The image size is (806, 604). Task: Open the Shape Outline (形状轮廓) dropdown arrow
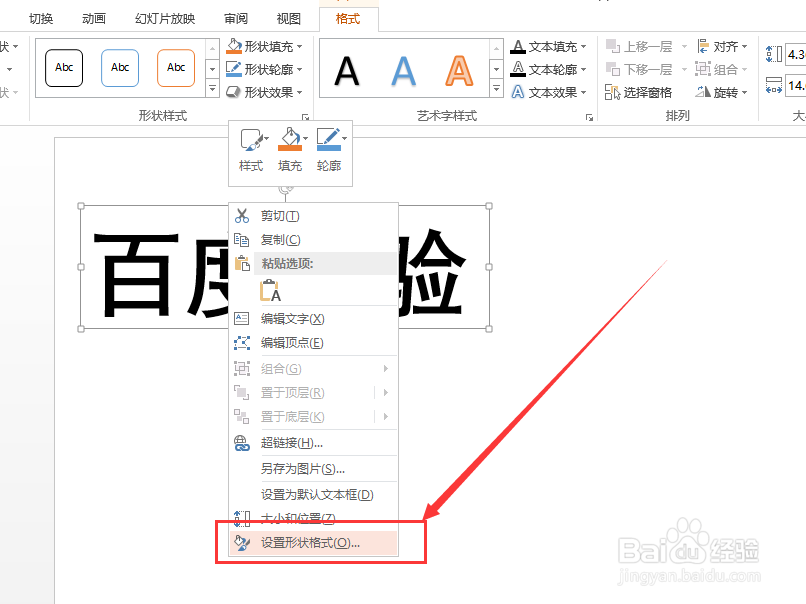300,69
